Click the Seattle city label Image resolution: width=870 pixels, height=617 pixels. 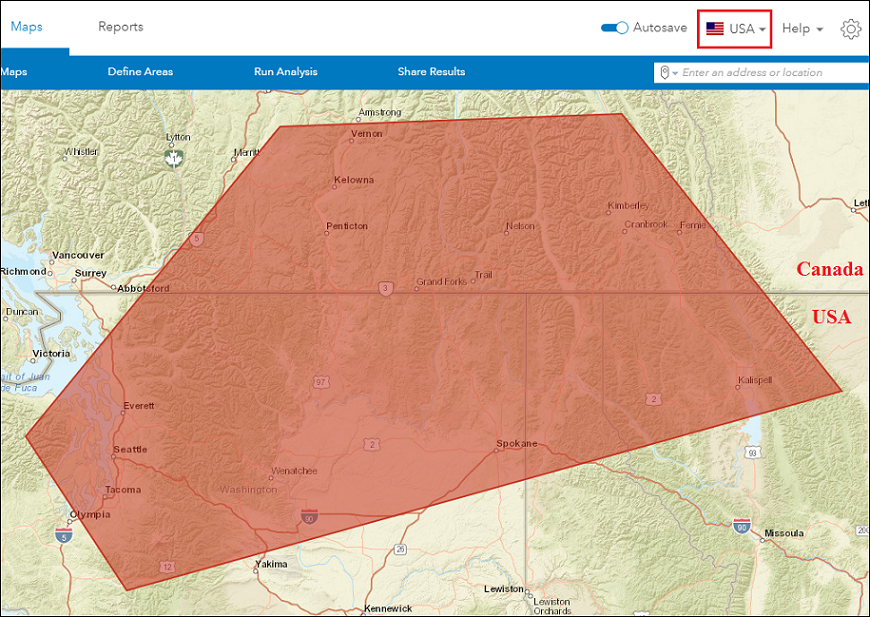[130, 449]
